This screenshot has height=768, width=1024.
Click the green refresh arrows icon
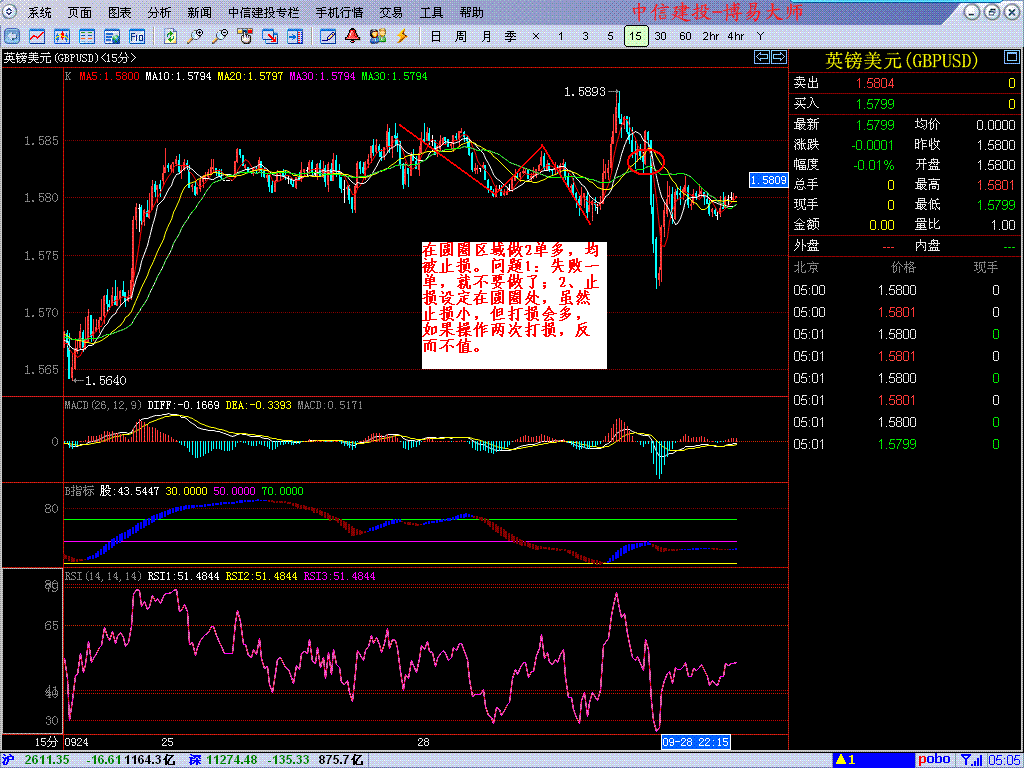click(170, 37)
